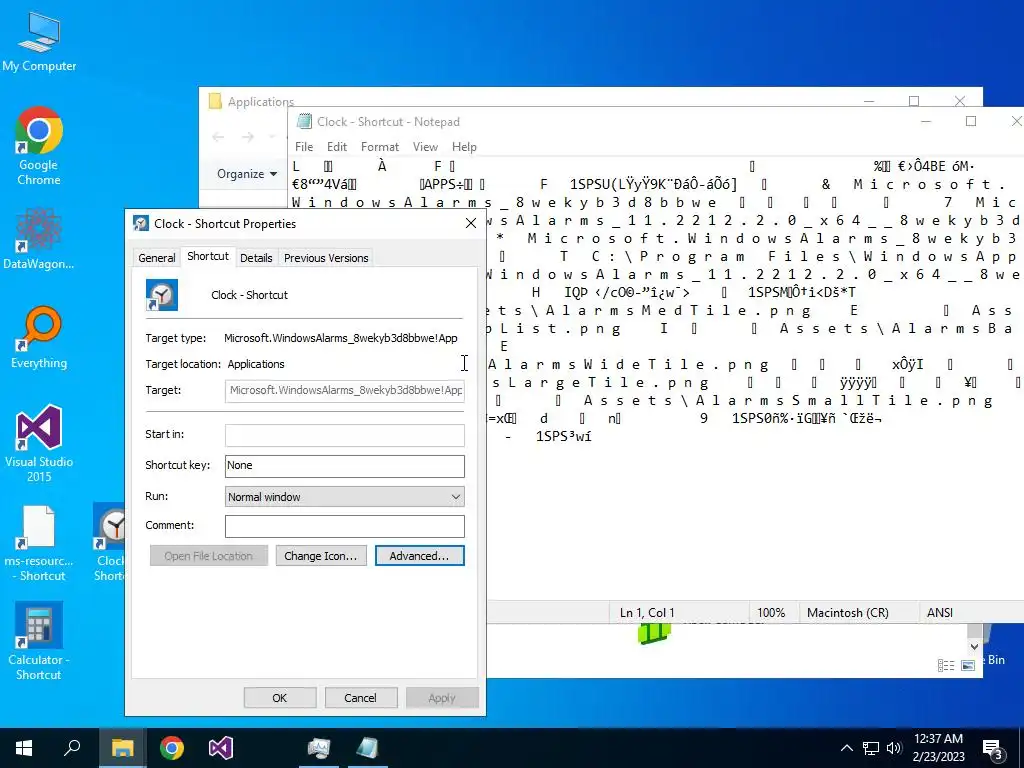Switch to Notepad taskbar icon
The image size is (1024, 768).
point(368,748)
